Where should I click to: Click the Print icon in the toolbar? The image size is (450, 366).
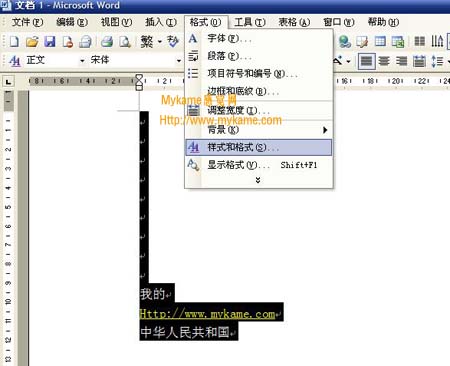107,42
